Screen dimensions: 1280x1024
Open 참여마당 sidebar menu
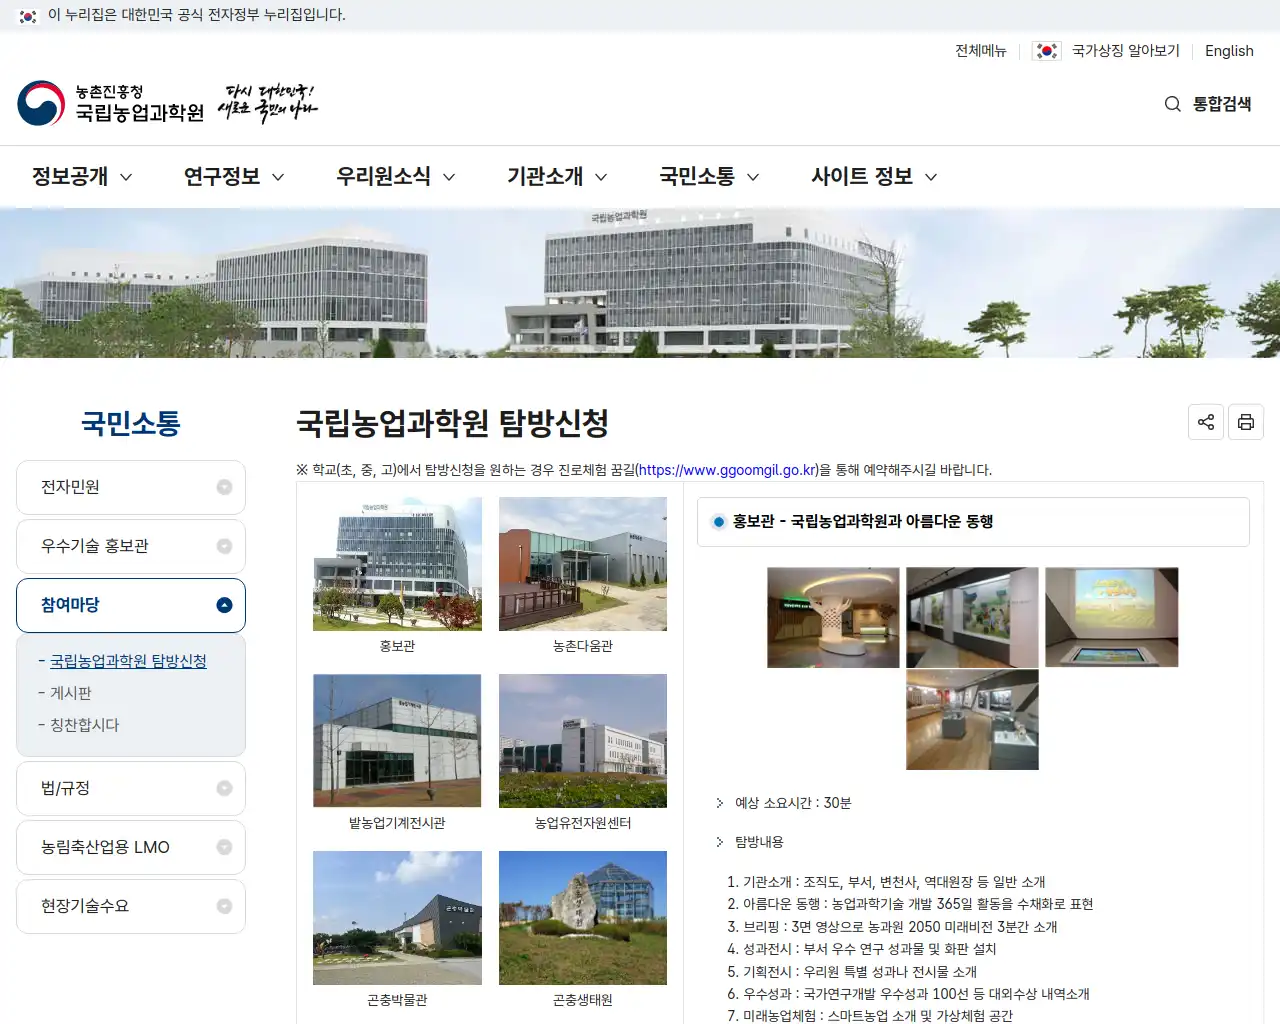(131, 605)
